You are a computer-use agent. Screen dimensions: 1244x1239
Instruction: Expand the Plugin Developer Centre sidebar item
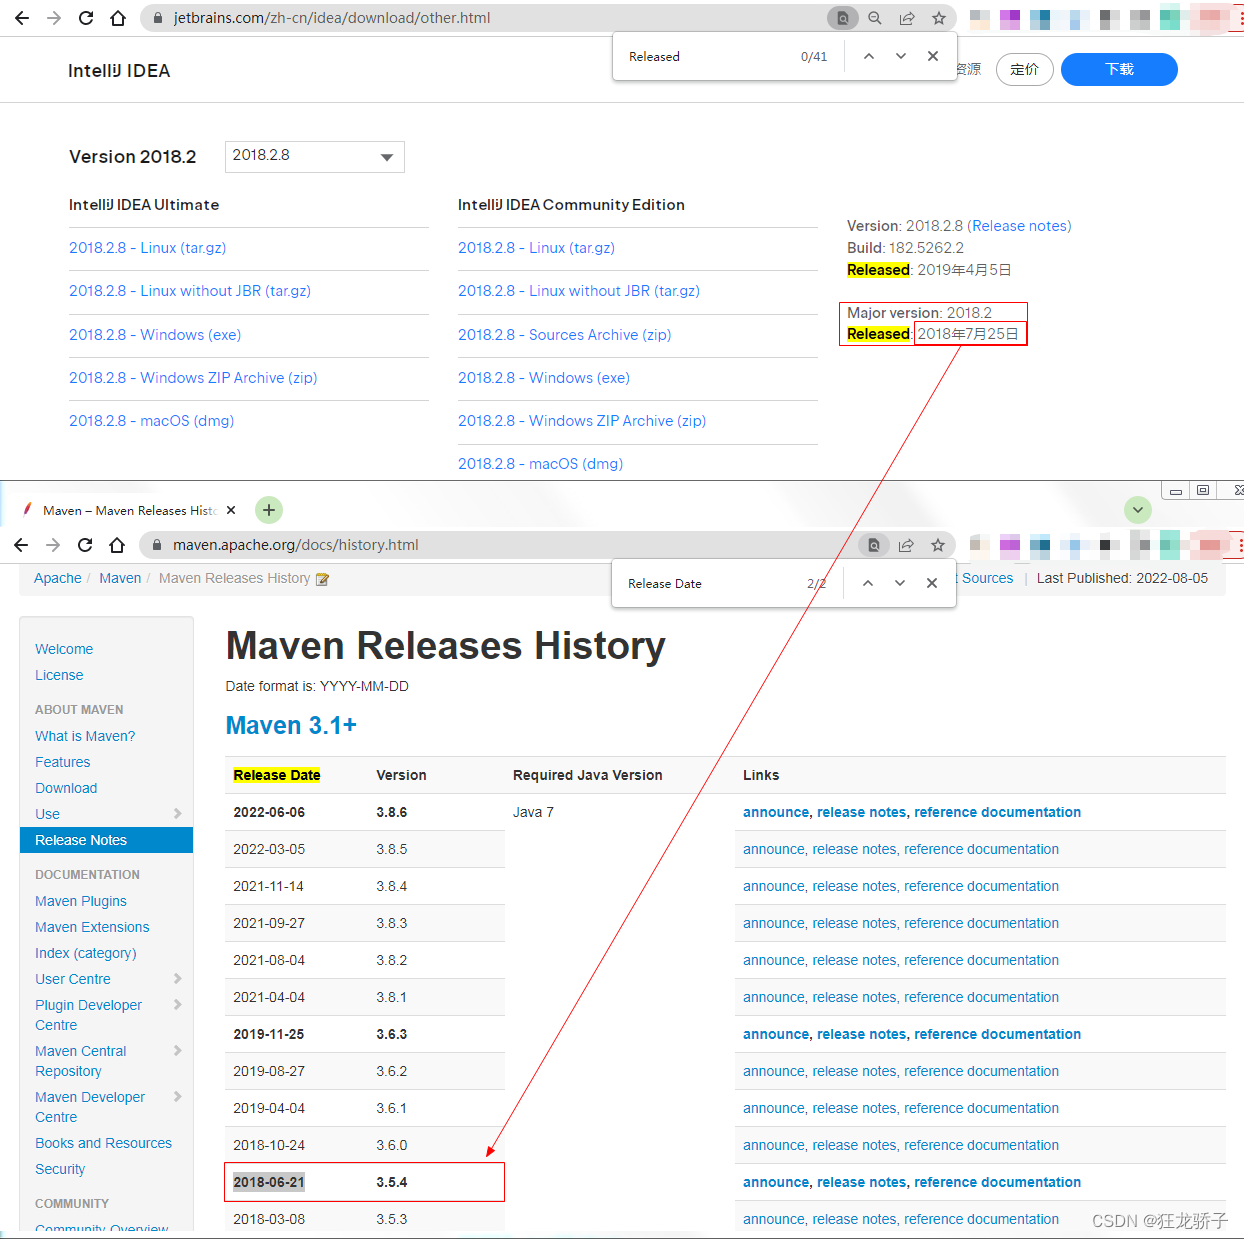pyautogui.click(x=178, y=1004)
